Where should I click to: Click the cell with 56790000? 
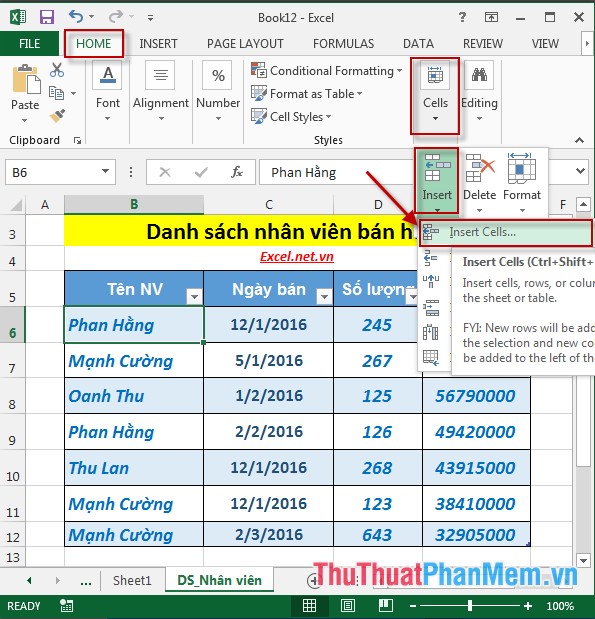[x=476, y=396]
